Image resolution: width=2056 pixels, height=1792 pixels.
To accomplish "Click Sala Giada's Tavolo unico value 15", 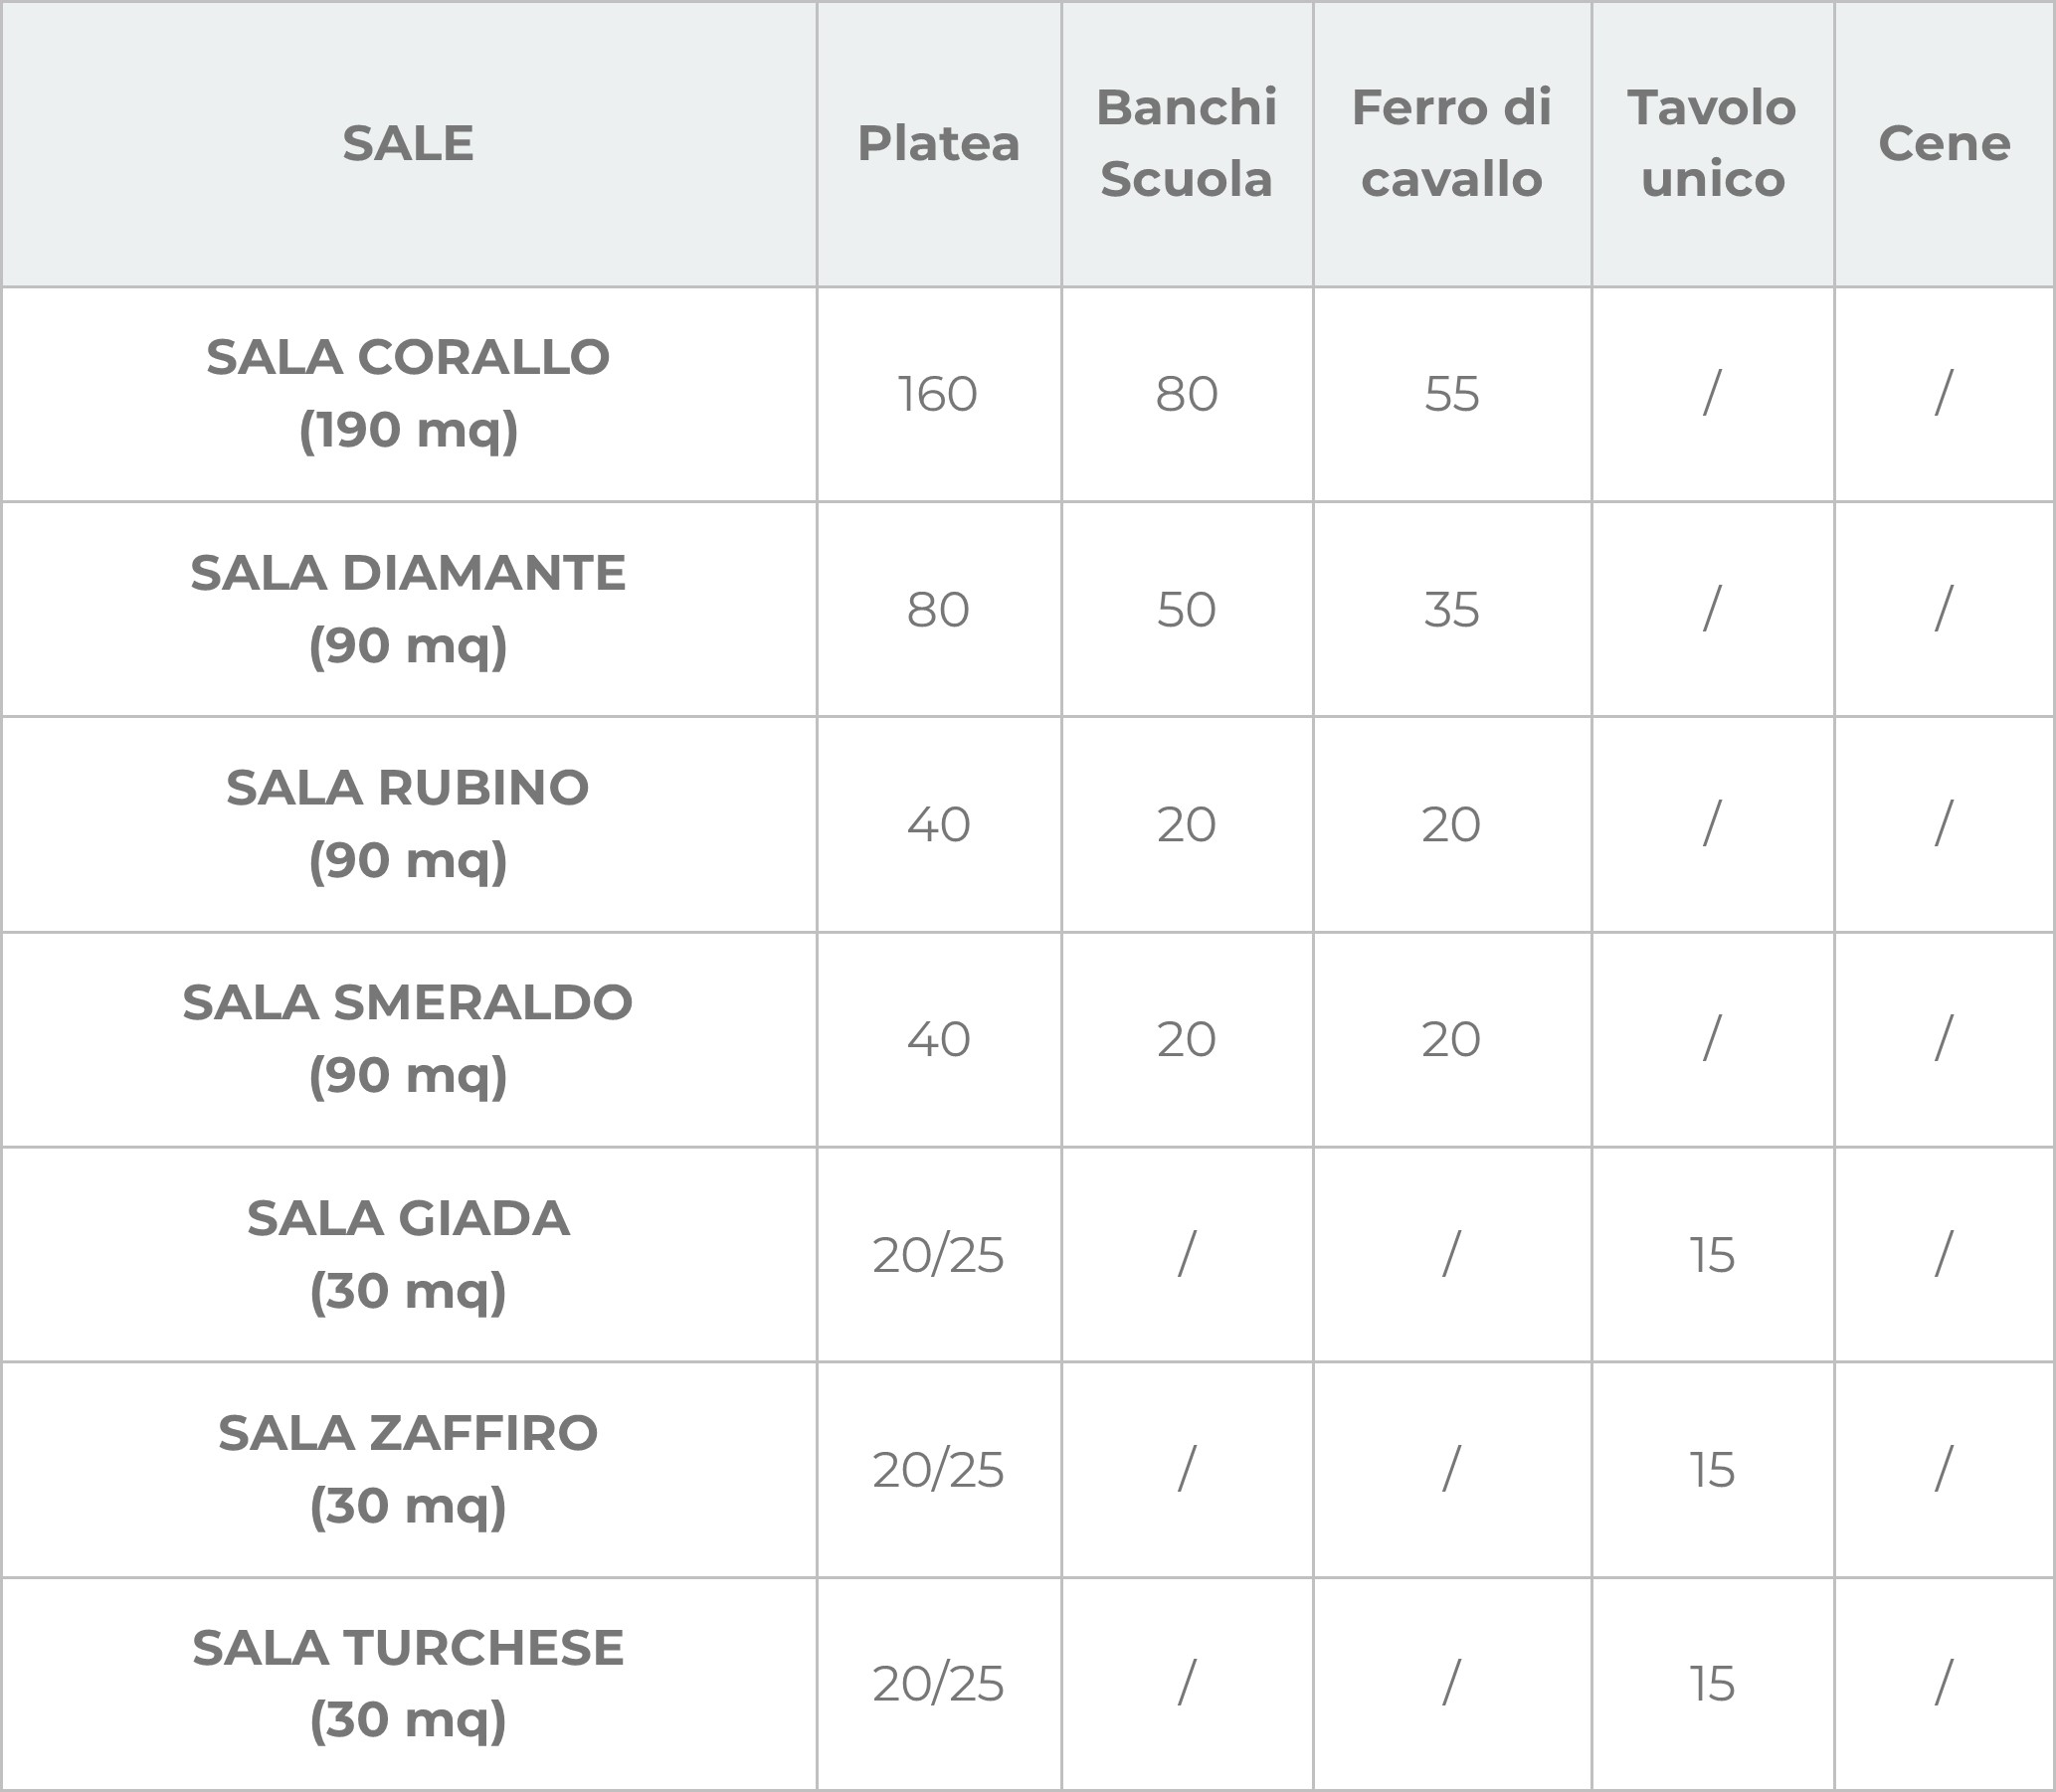I will pyautogui.click(x=1712, y=1255).
